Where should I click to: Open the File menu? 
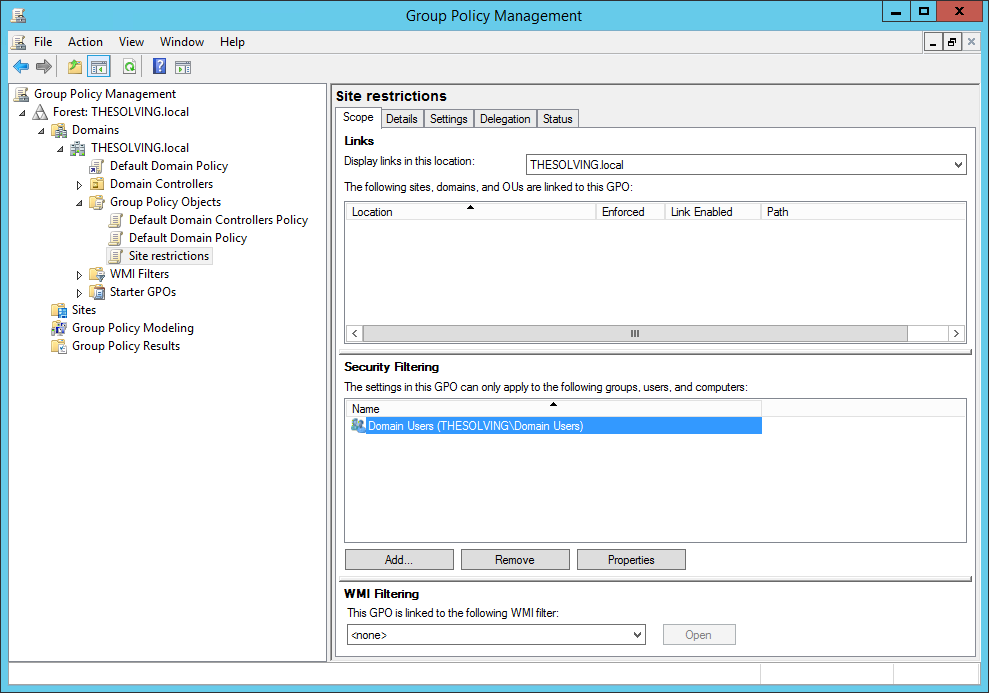coord(43,42)
